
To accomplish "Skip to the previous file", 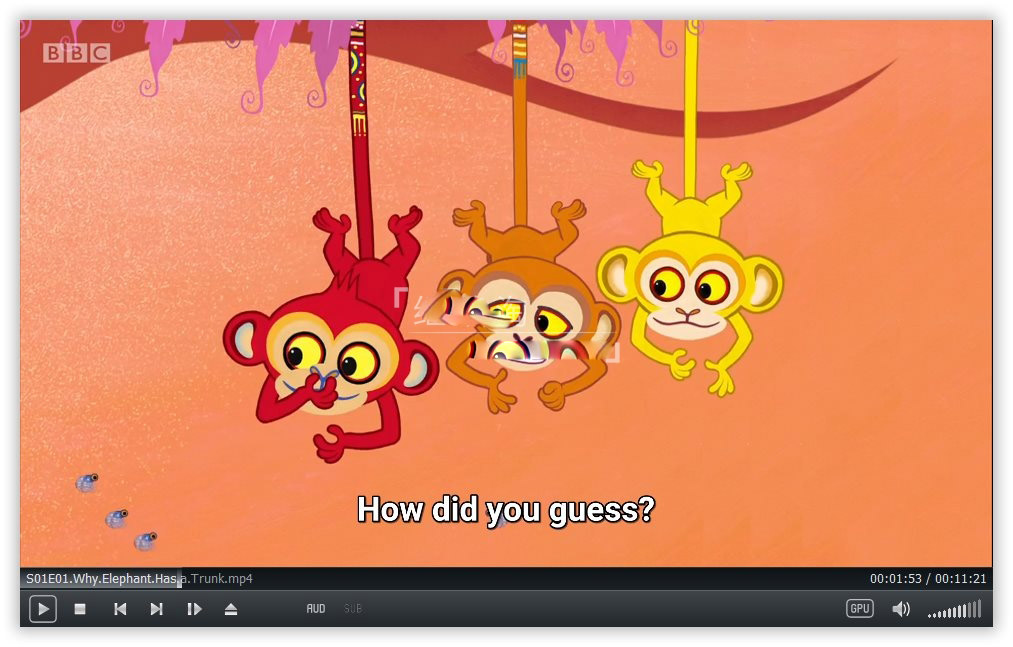I will 120,609.
